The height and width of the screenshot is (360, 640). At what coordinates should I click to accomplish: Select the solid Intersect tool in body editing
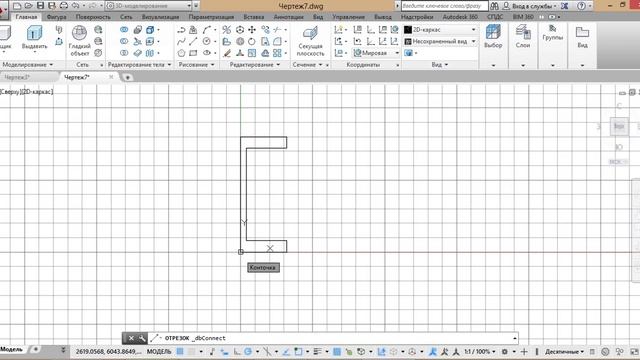[x=124, y=53]
